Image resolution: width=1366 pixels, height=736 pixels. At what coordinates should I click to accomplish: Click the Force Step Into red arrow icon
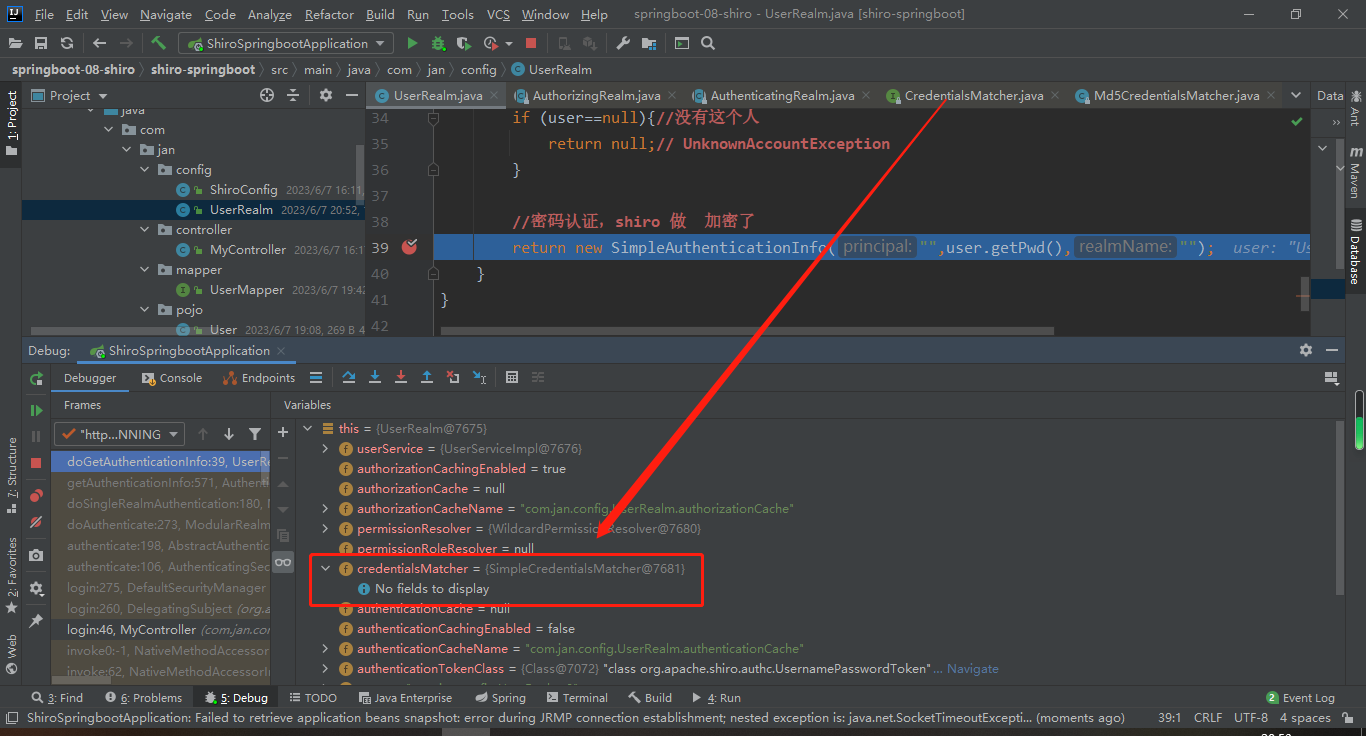pos(401,377)
